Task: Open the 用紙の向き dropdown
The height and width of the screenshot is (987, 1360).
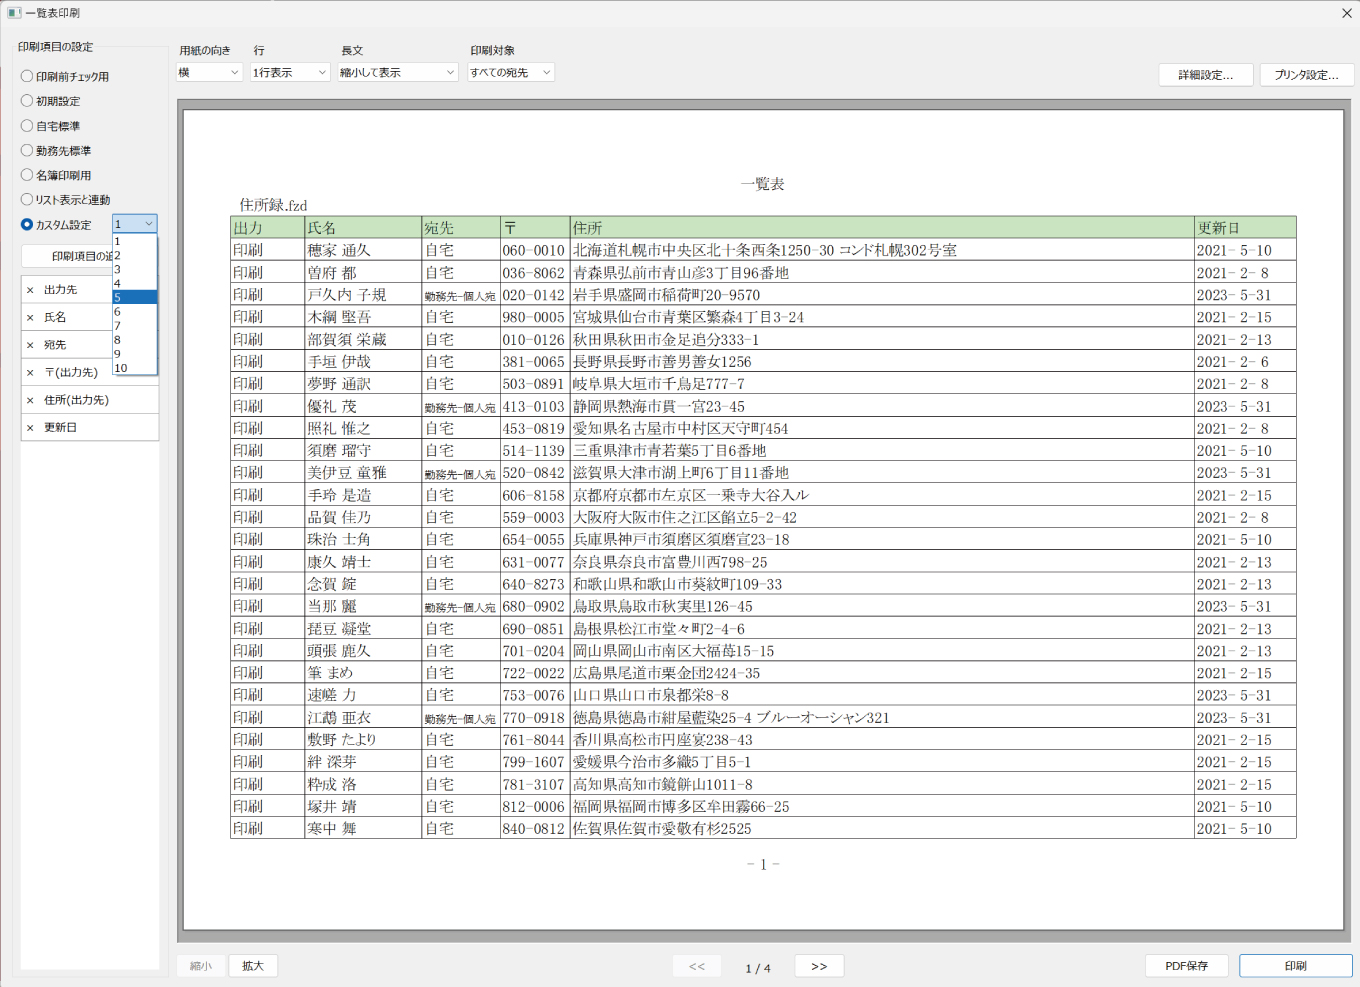Action: tap(209, 71)
